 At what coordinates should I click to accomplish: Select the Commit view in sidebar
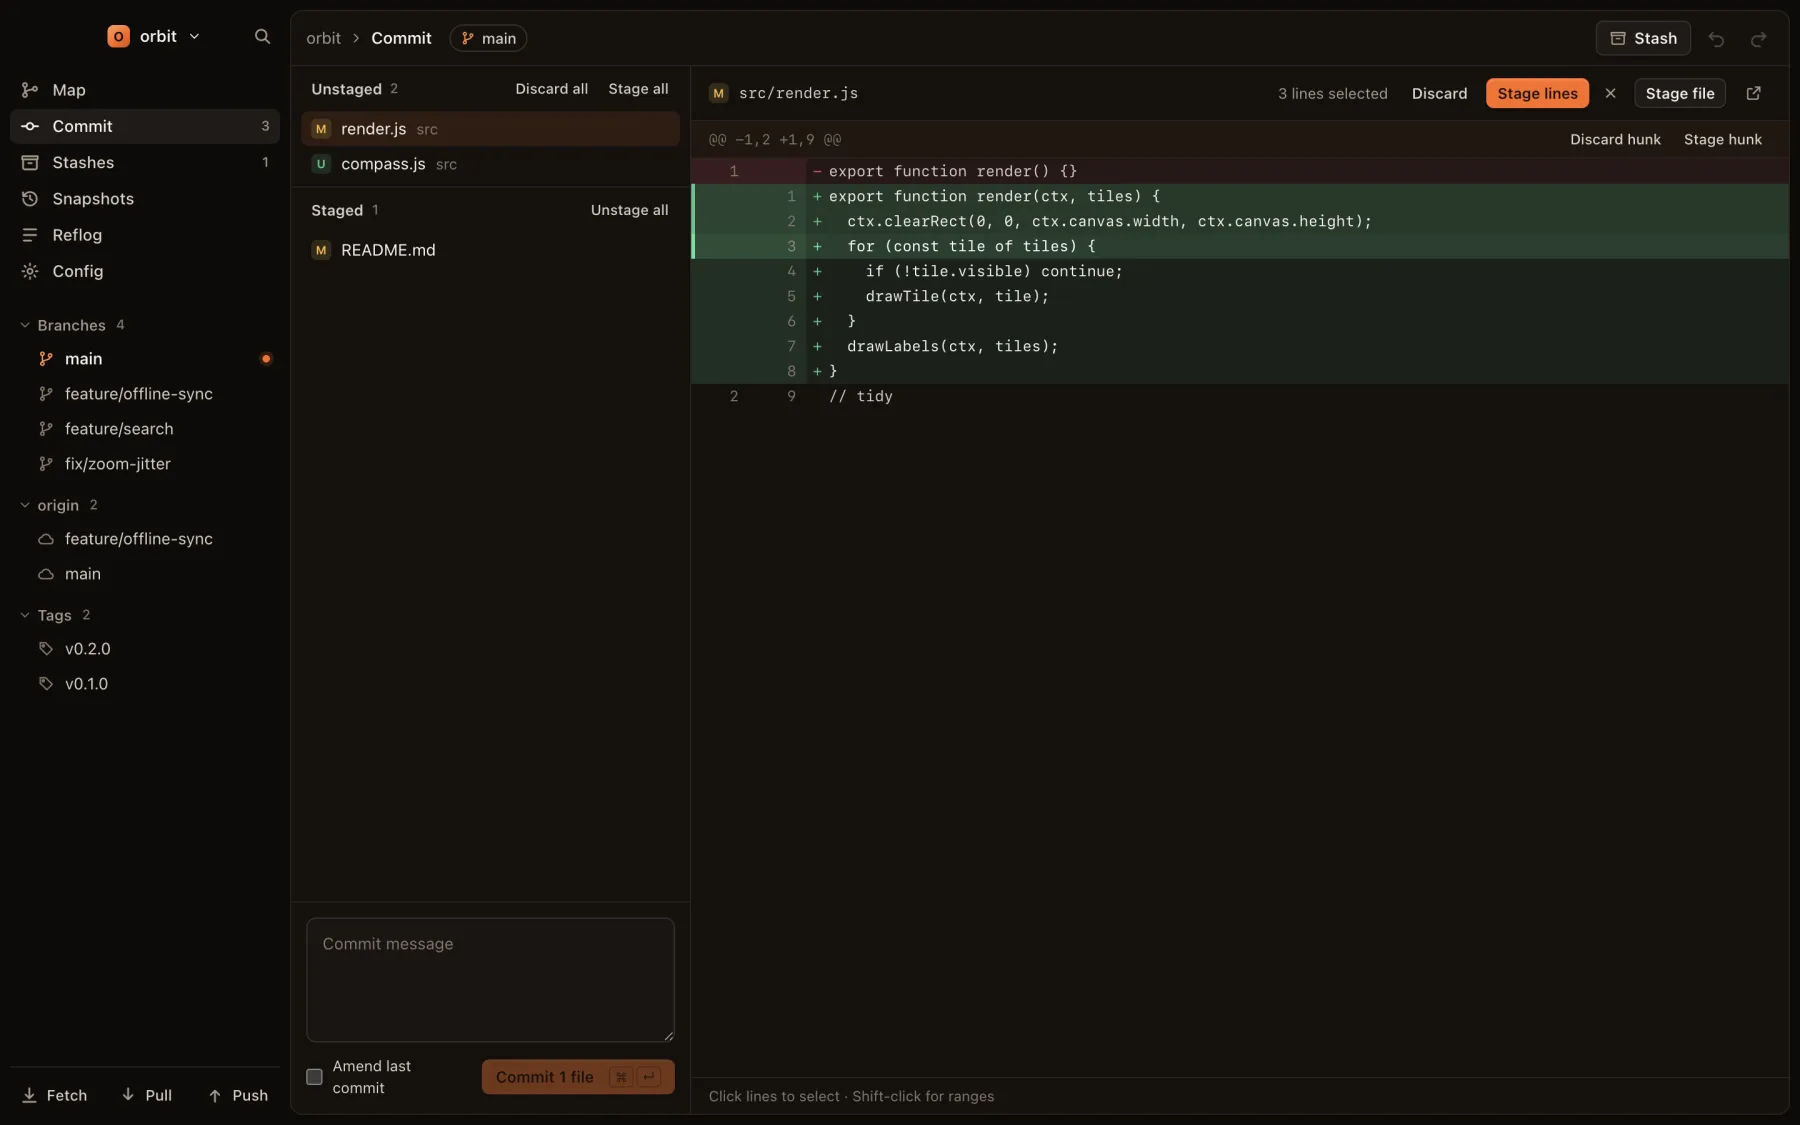pos(145,126)
